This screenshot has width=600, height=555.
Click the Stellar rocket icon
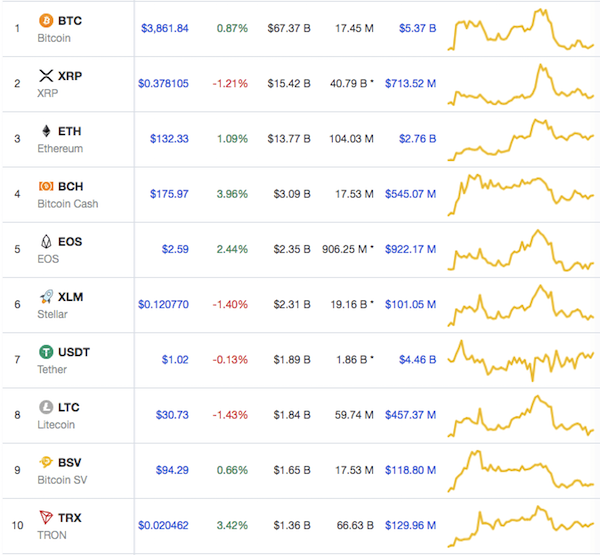tap(45, 297)
